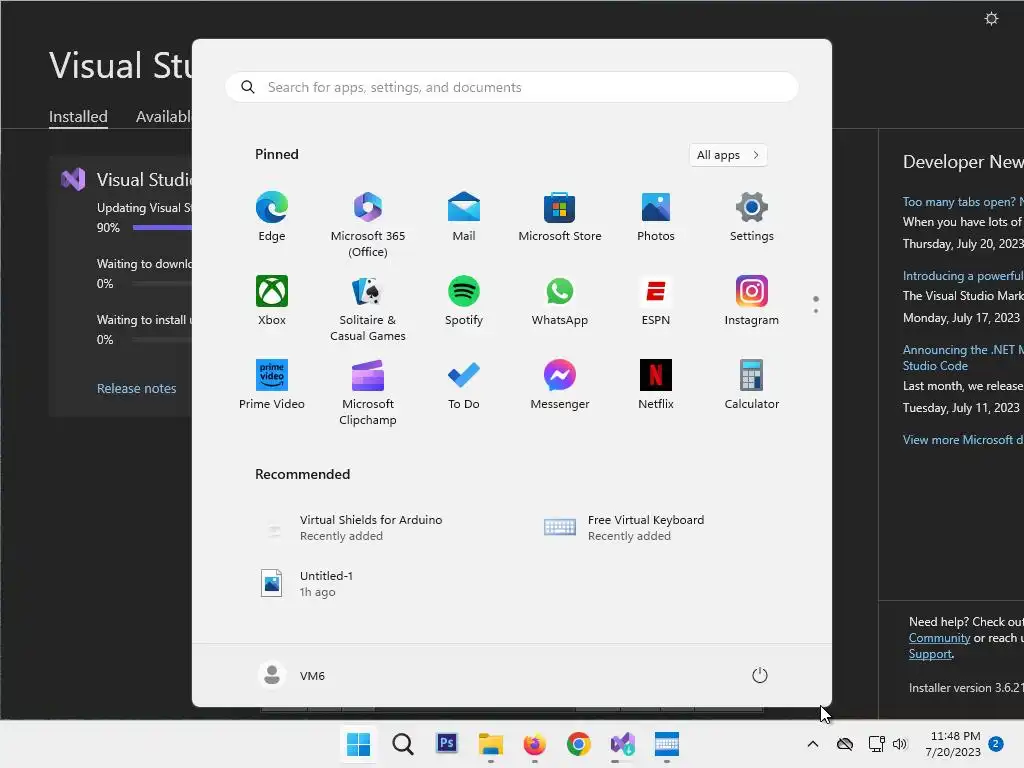
Task: Click All apps button
Action: click(728, 155)
